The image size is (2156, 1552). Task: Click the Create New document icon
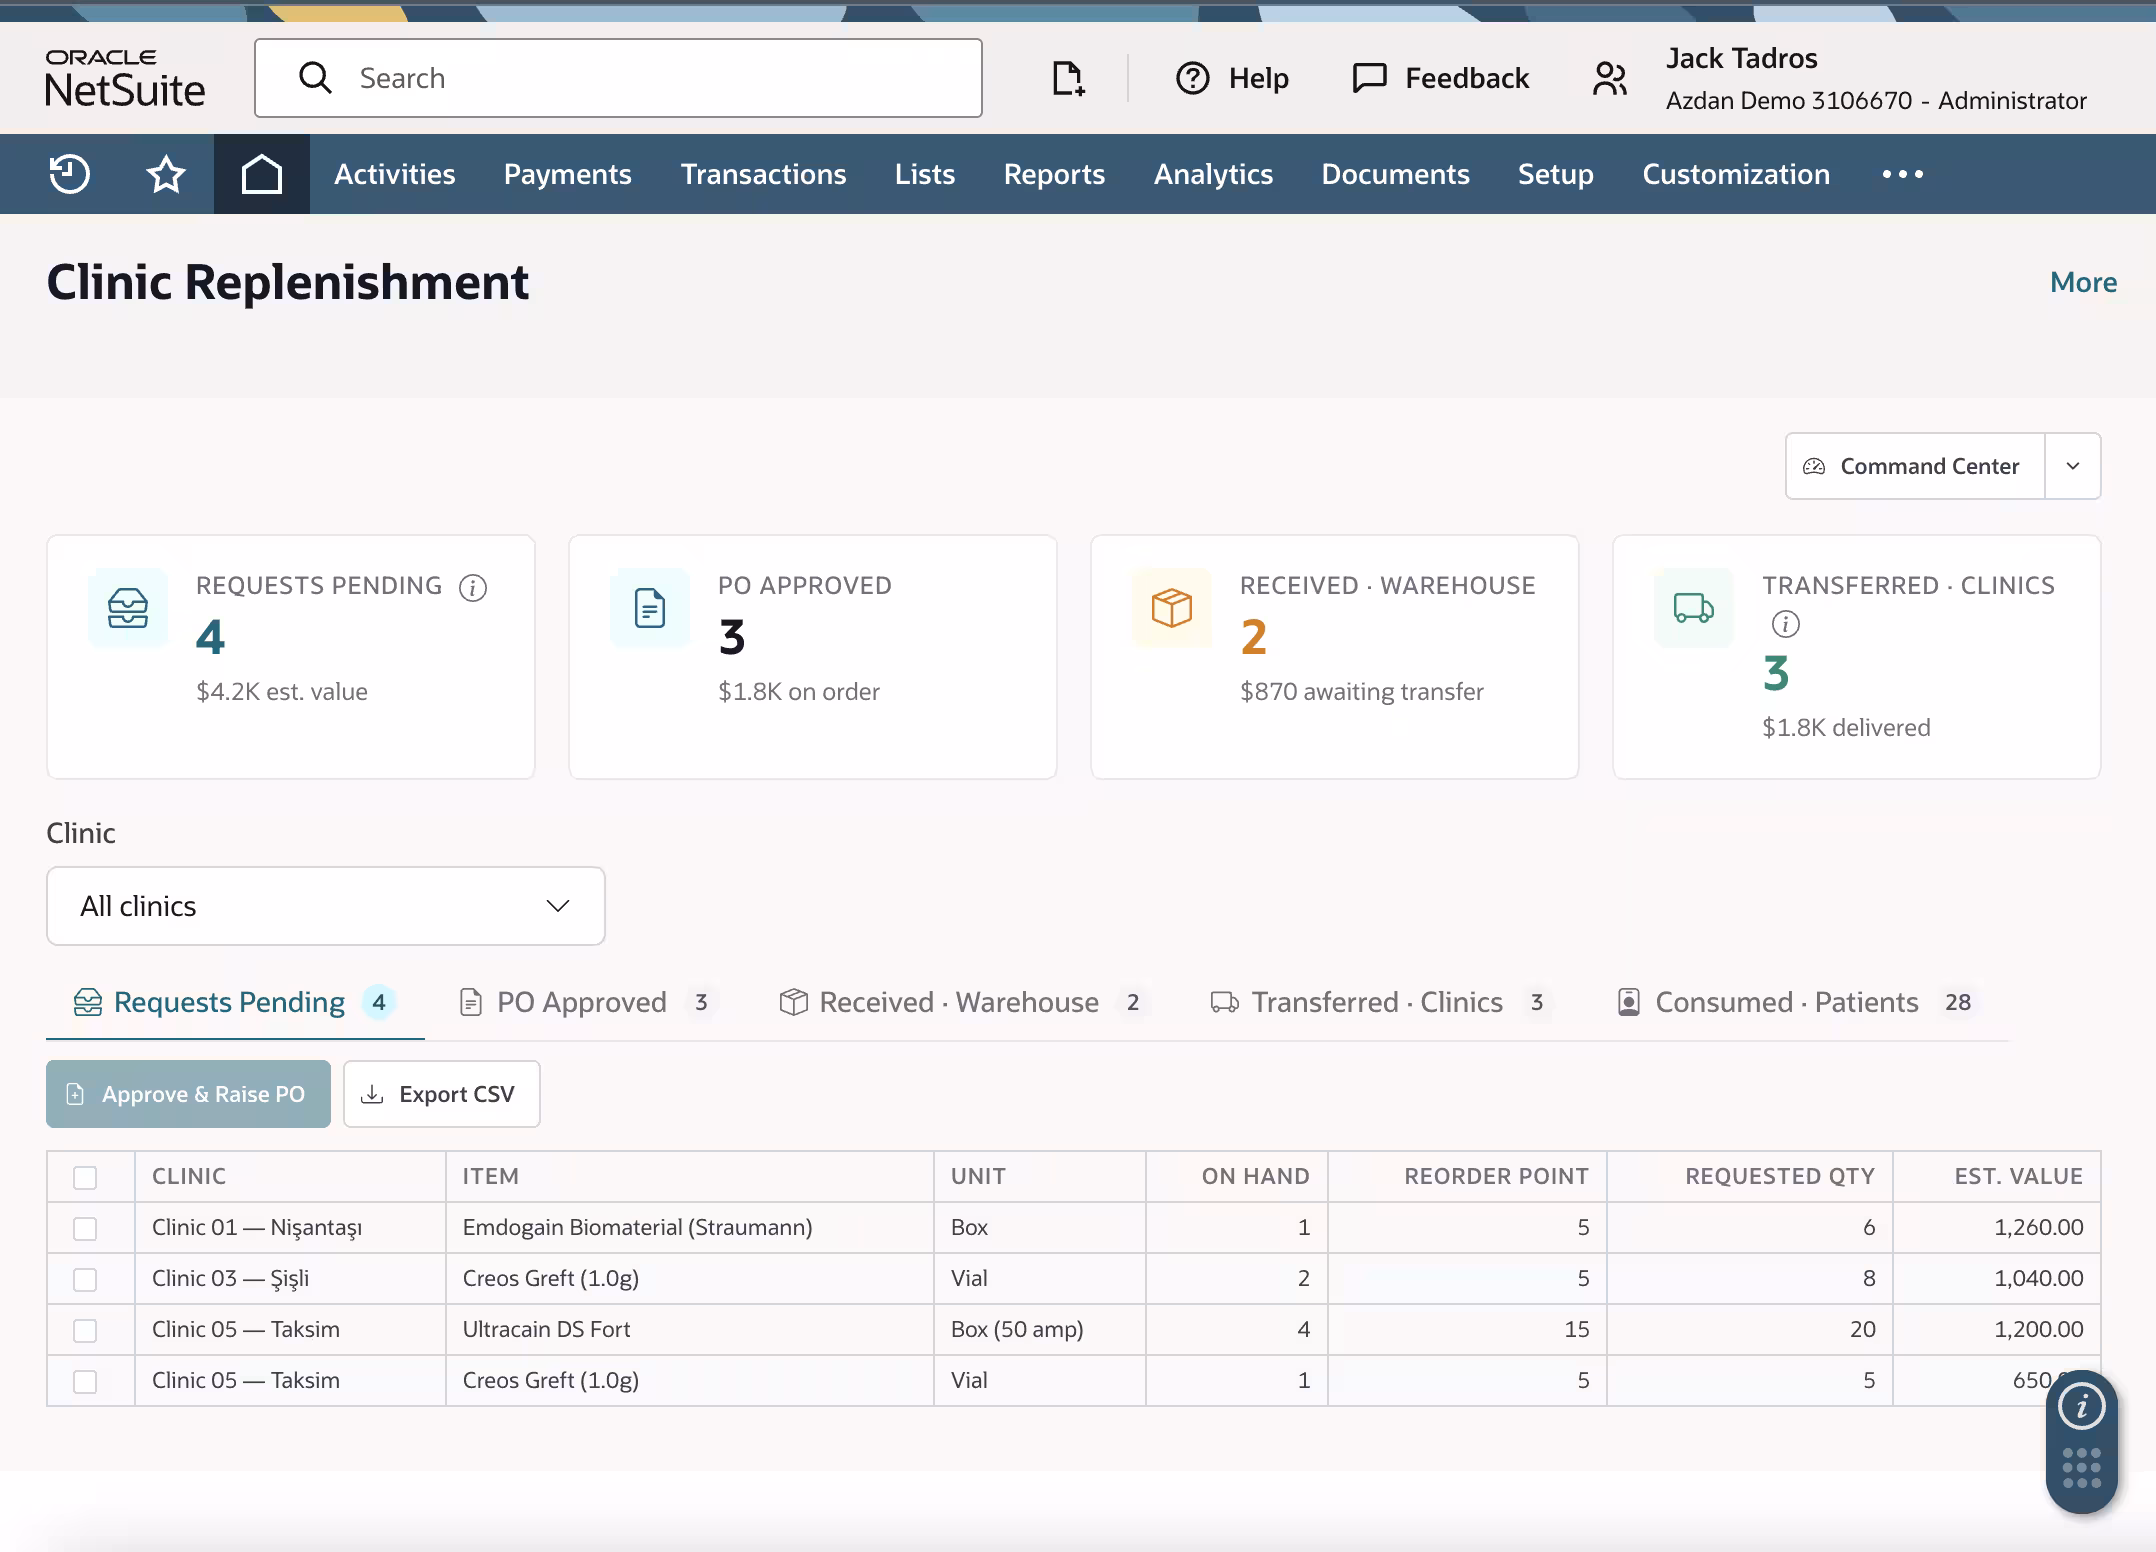1068,78
